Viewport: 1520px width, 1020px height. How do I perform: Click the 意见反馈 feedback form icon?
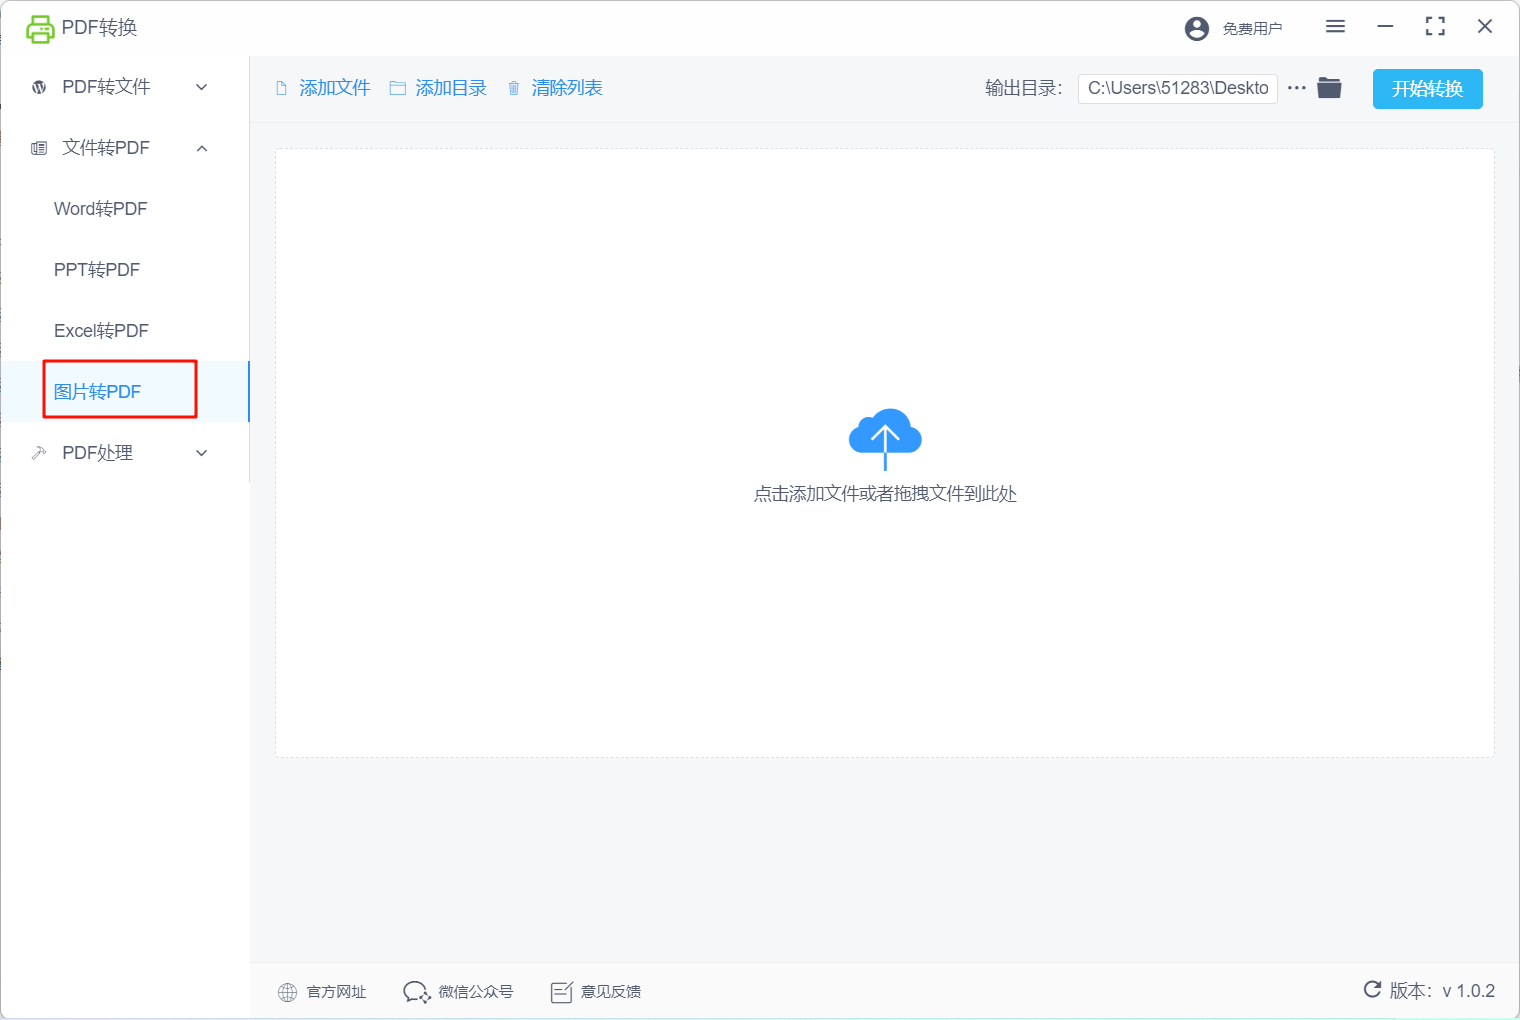562,992
